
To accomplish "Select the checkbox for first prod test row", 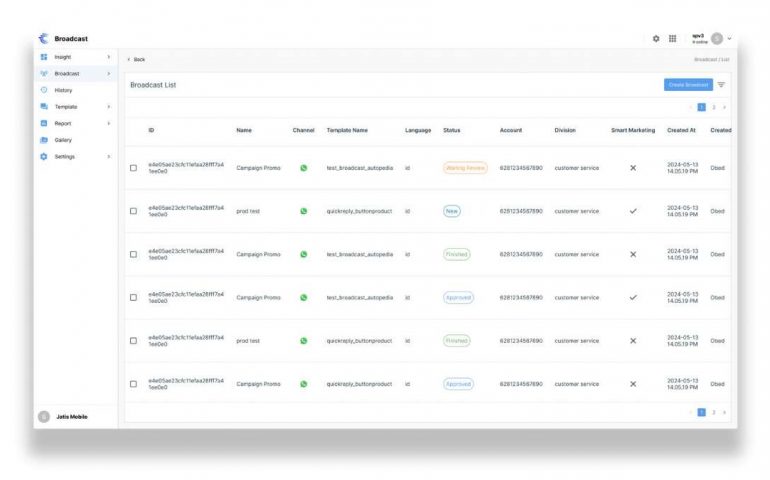I will 134,211.
